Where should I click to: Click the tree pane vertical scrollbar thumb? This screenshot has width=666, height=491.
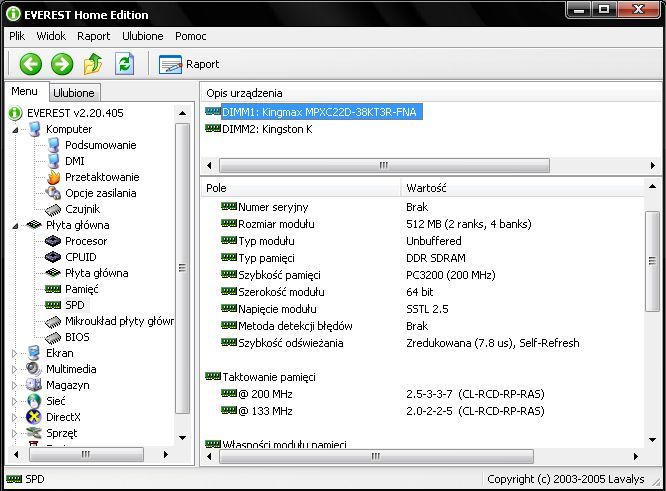182,268
